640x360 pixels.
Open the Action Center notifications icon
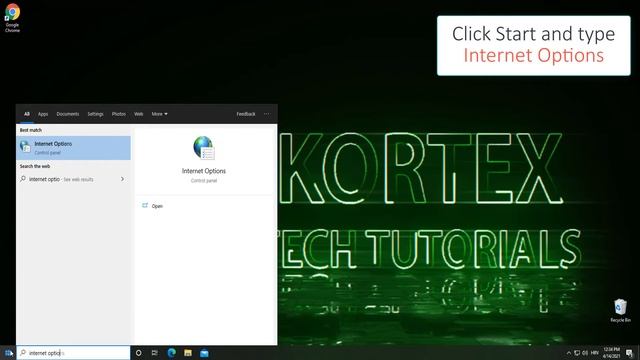(629, 353)
